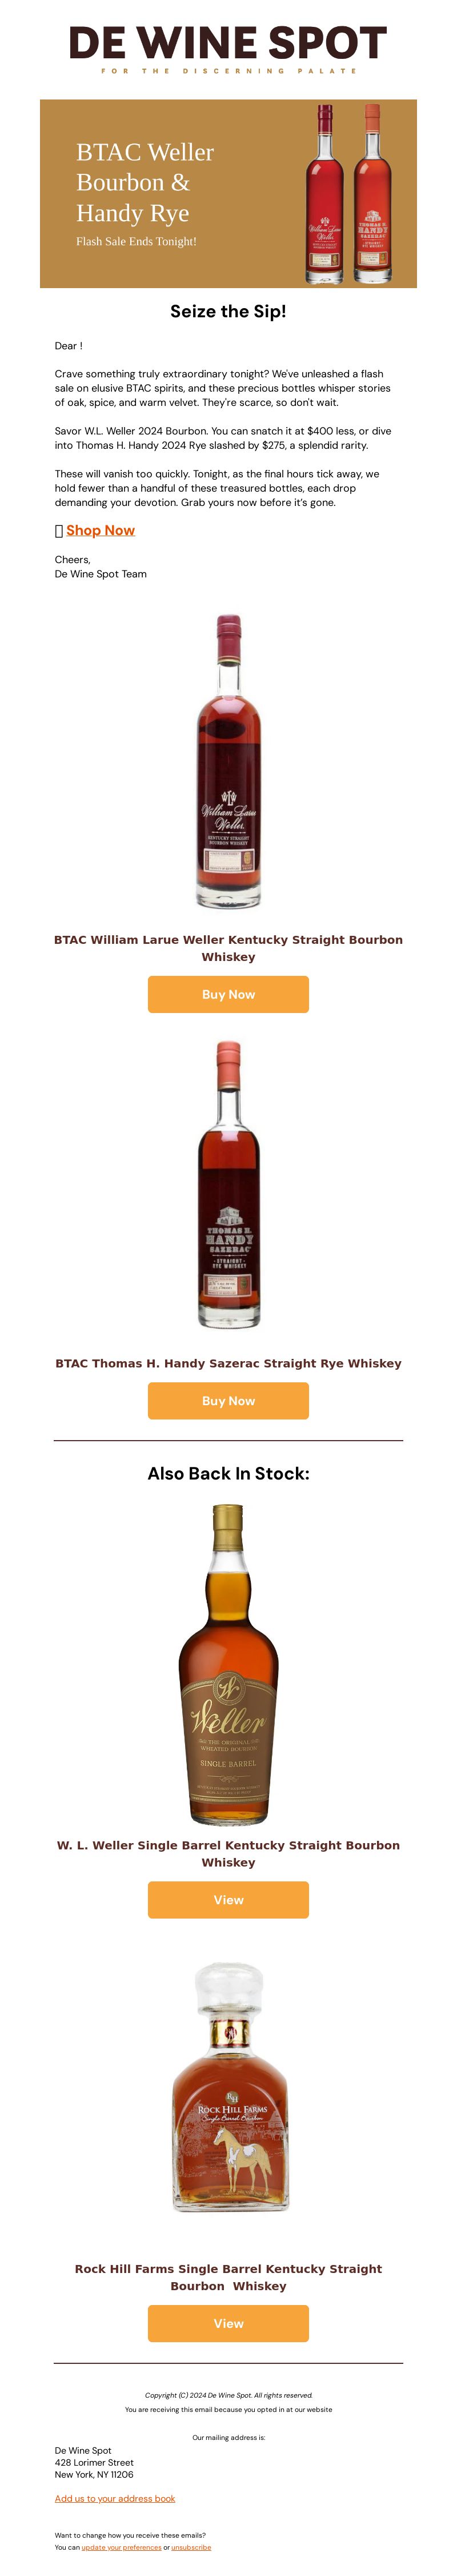Click the Thomas H. Handy Sazerac Rye title

(x=228, y=1363)
